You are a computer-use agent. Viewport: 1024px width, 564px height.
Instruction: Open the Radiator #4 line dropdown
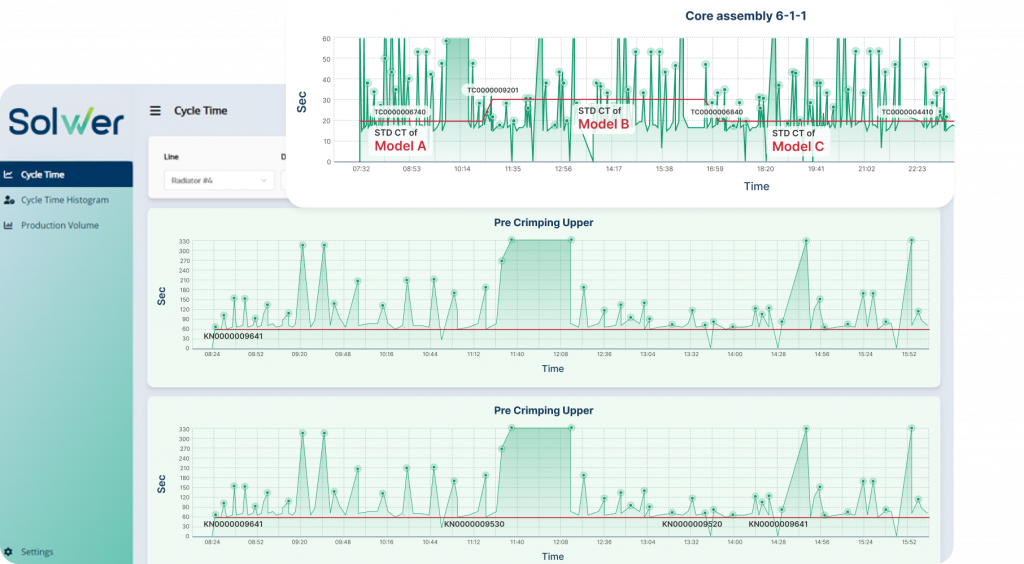click(x=218, y=181)
